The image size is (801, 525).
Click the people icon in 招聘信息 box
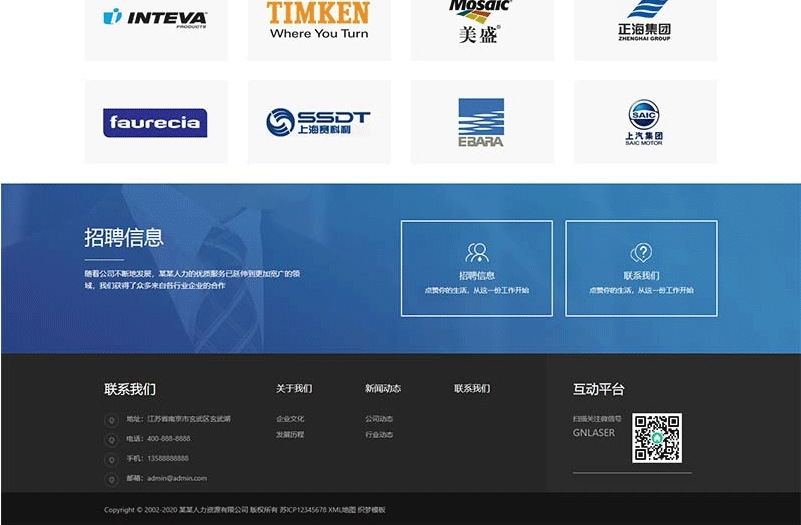(x=477, y=253)
